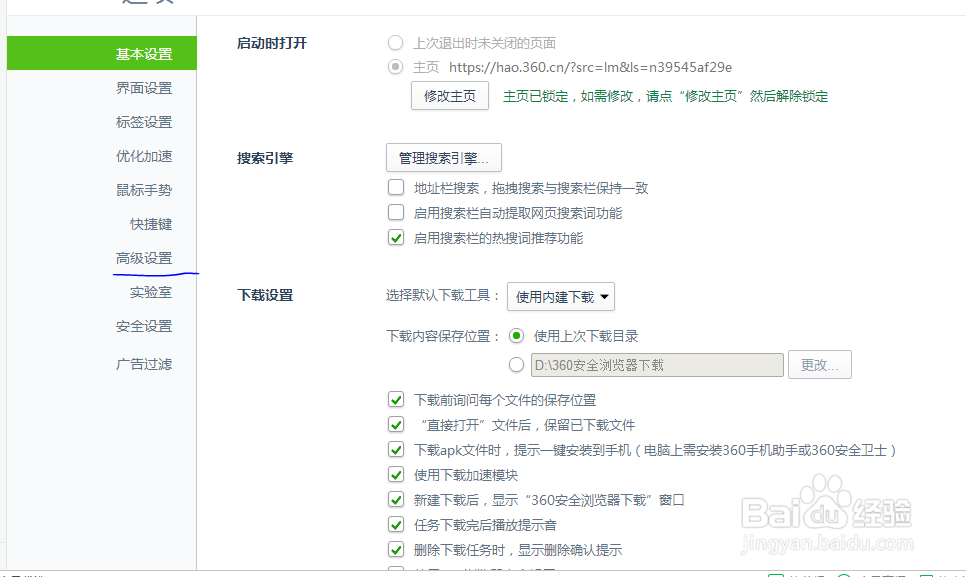Open the 界面设置 sidebar item

[x=144, y=88]
